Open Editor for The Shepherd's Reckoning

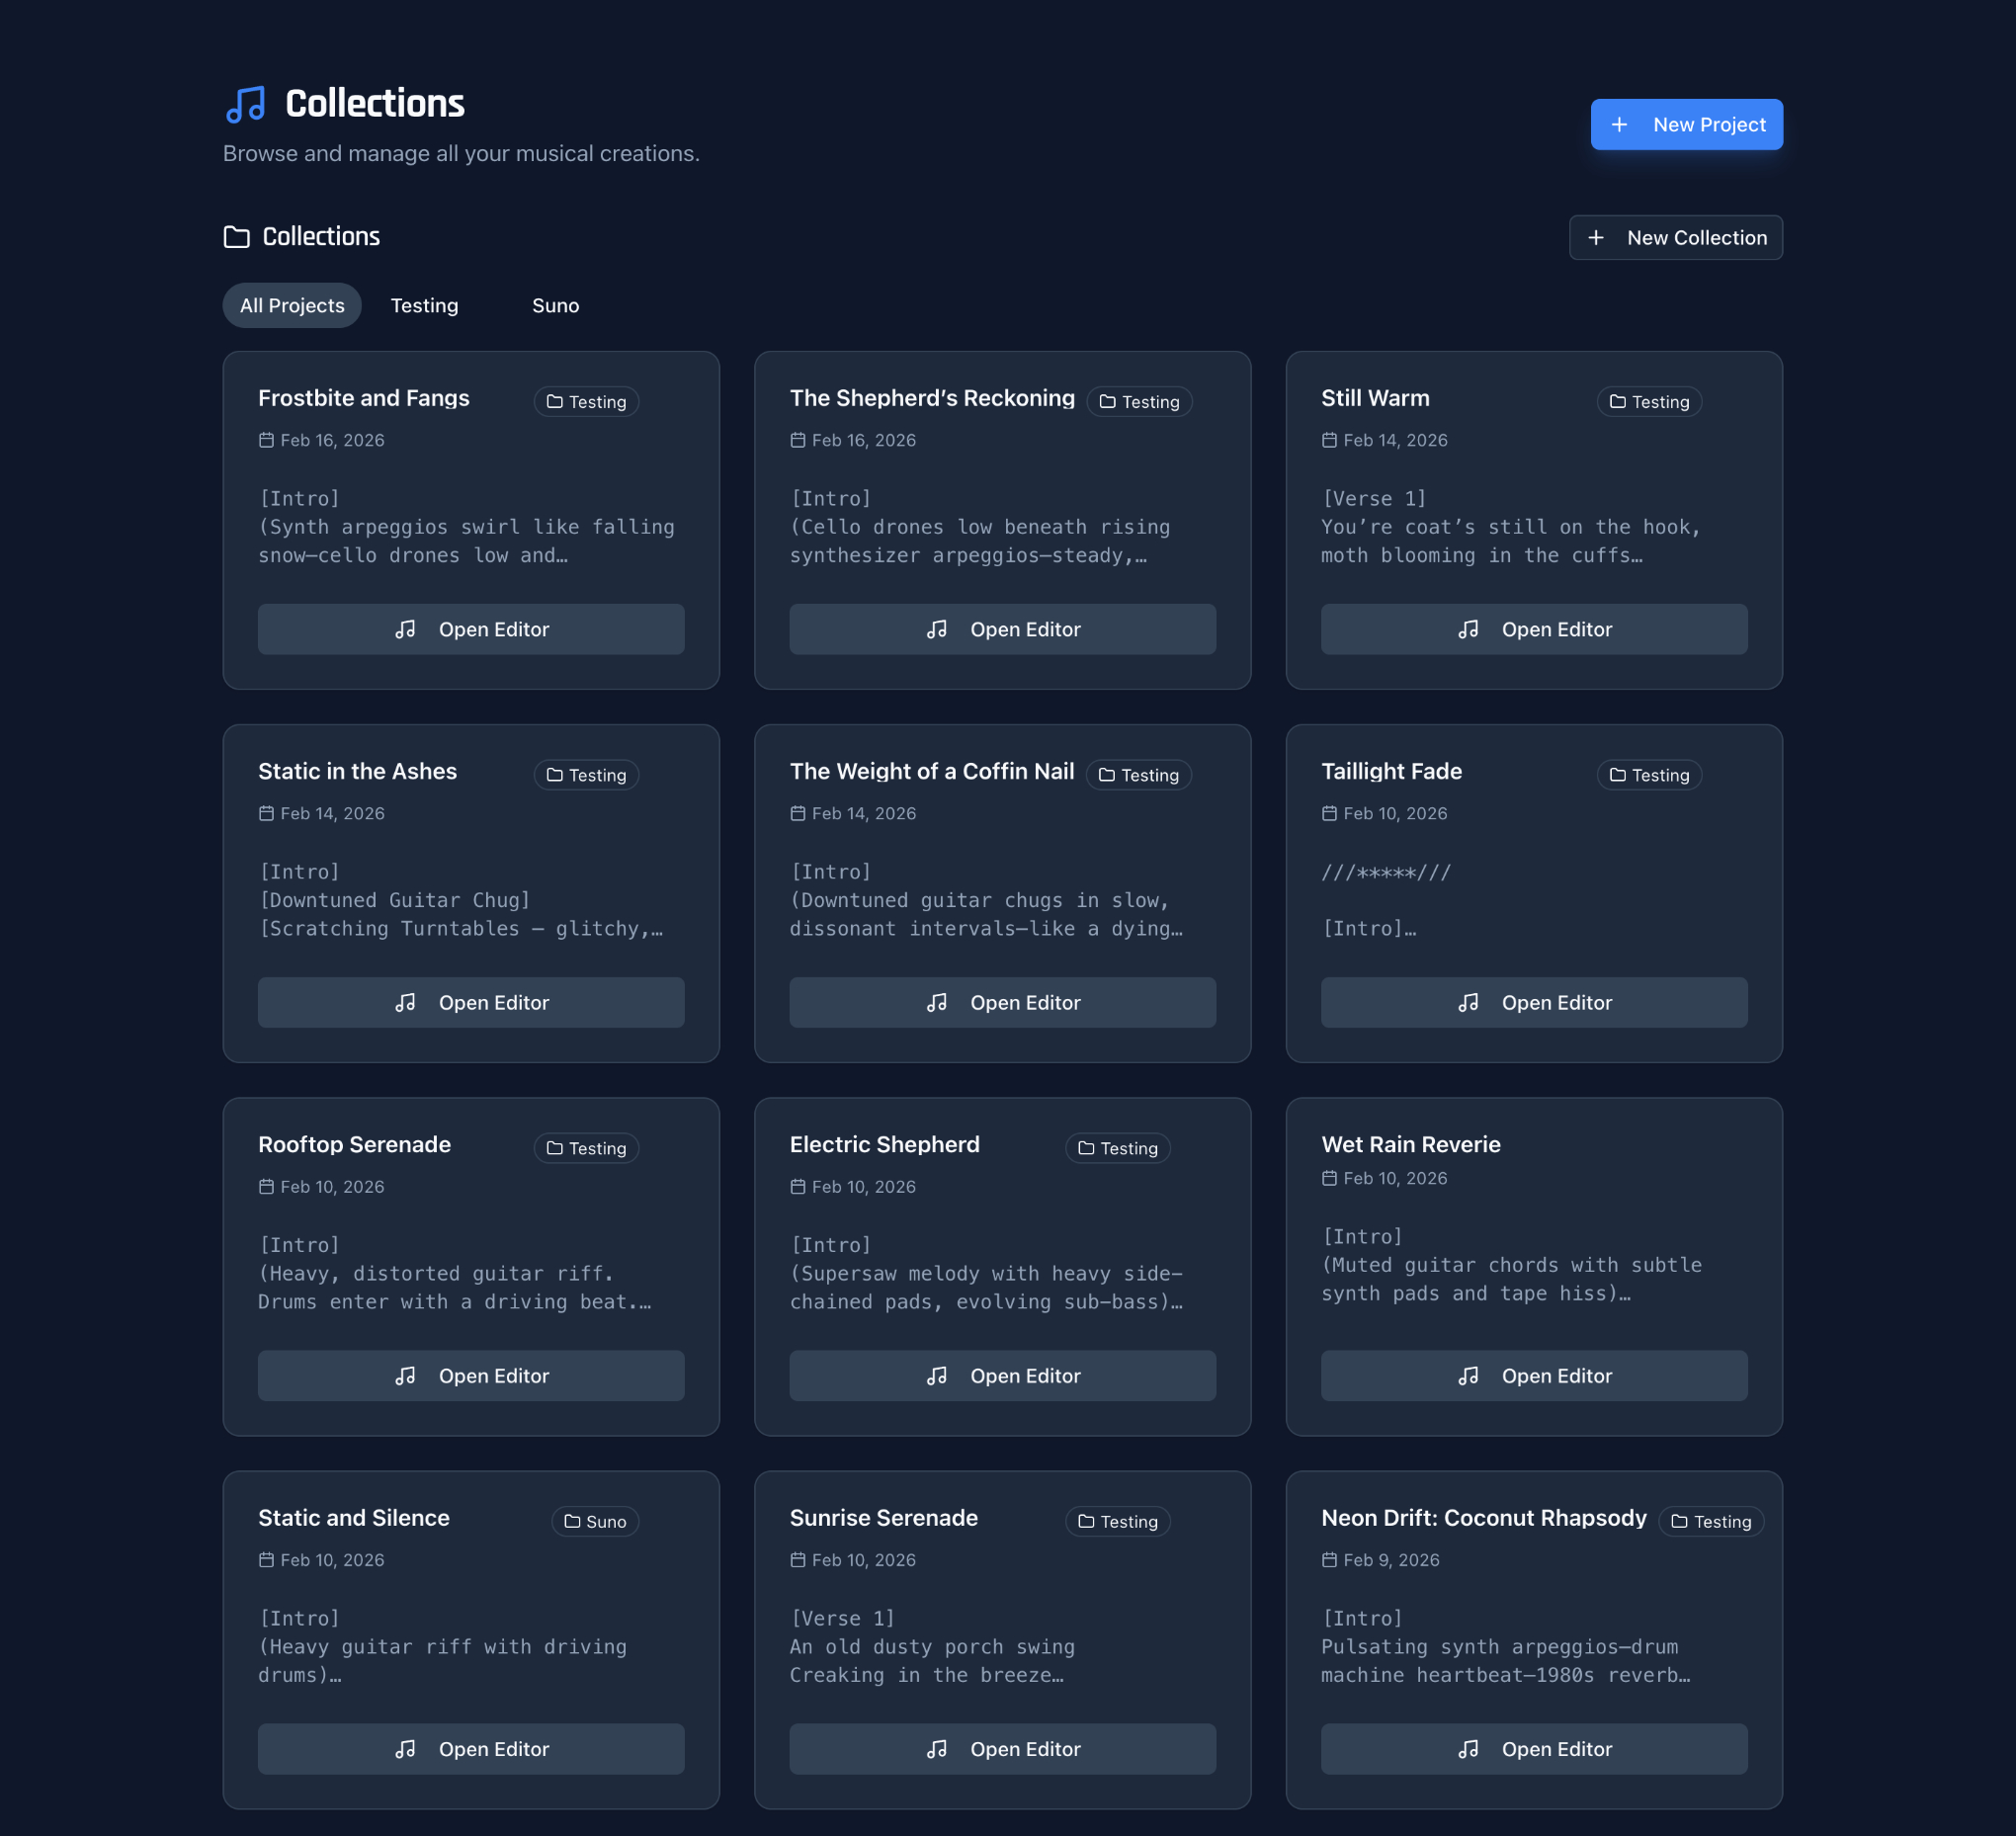pos(1002,629)
